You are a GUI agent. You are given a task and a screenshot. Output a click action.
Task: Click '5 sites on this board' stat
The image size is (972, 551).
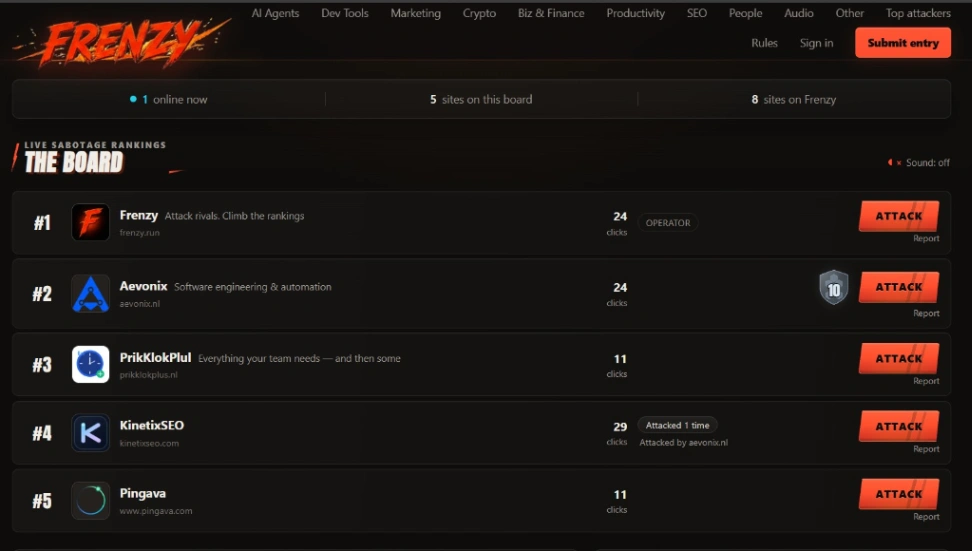(x=481, y=99)
